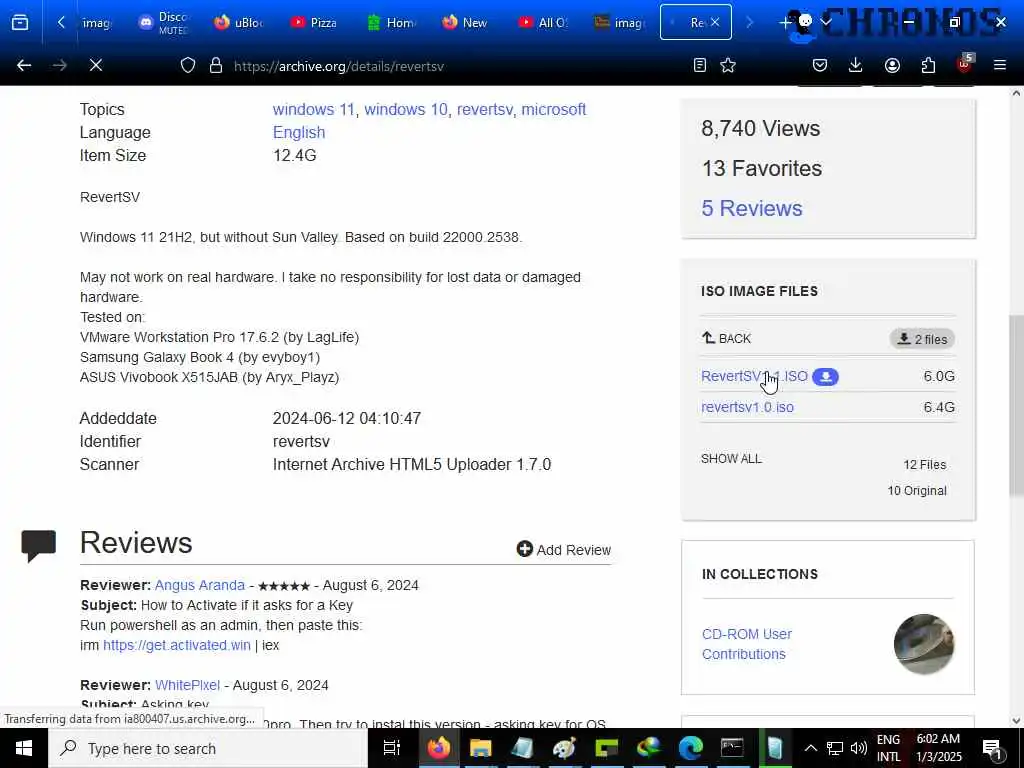Show hidden system tray icons
The width and height of the screenshot is (1024, 768).
click(x=810, y=748)
